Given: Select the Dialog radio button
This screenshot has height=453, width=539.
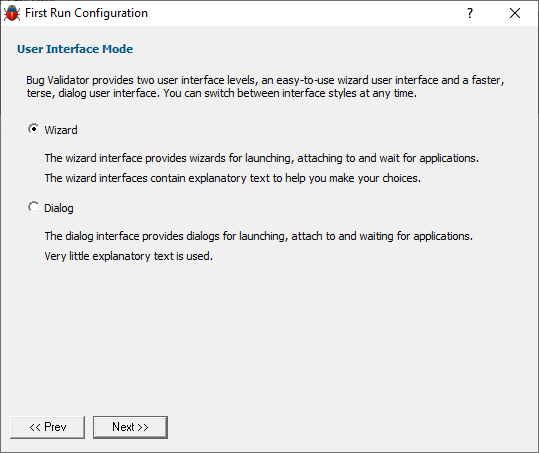Looking at the screenshot, I should coord(34,207).
